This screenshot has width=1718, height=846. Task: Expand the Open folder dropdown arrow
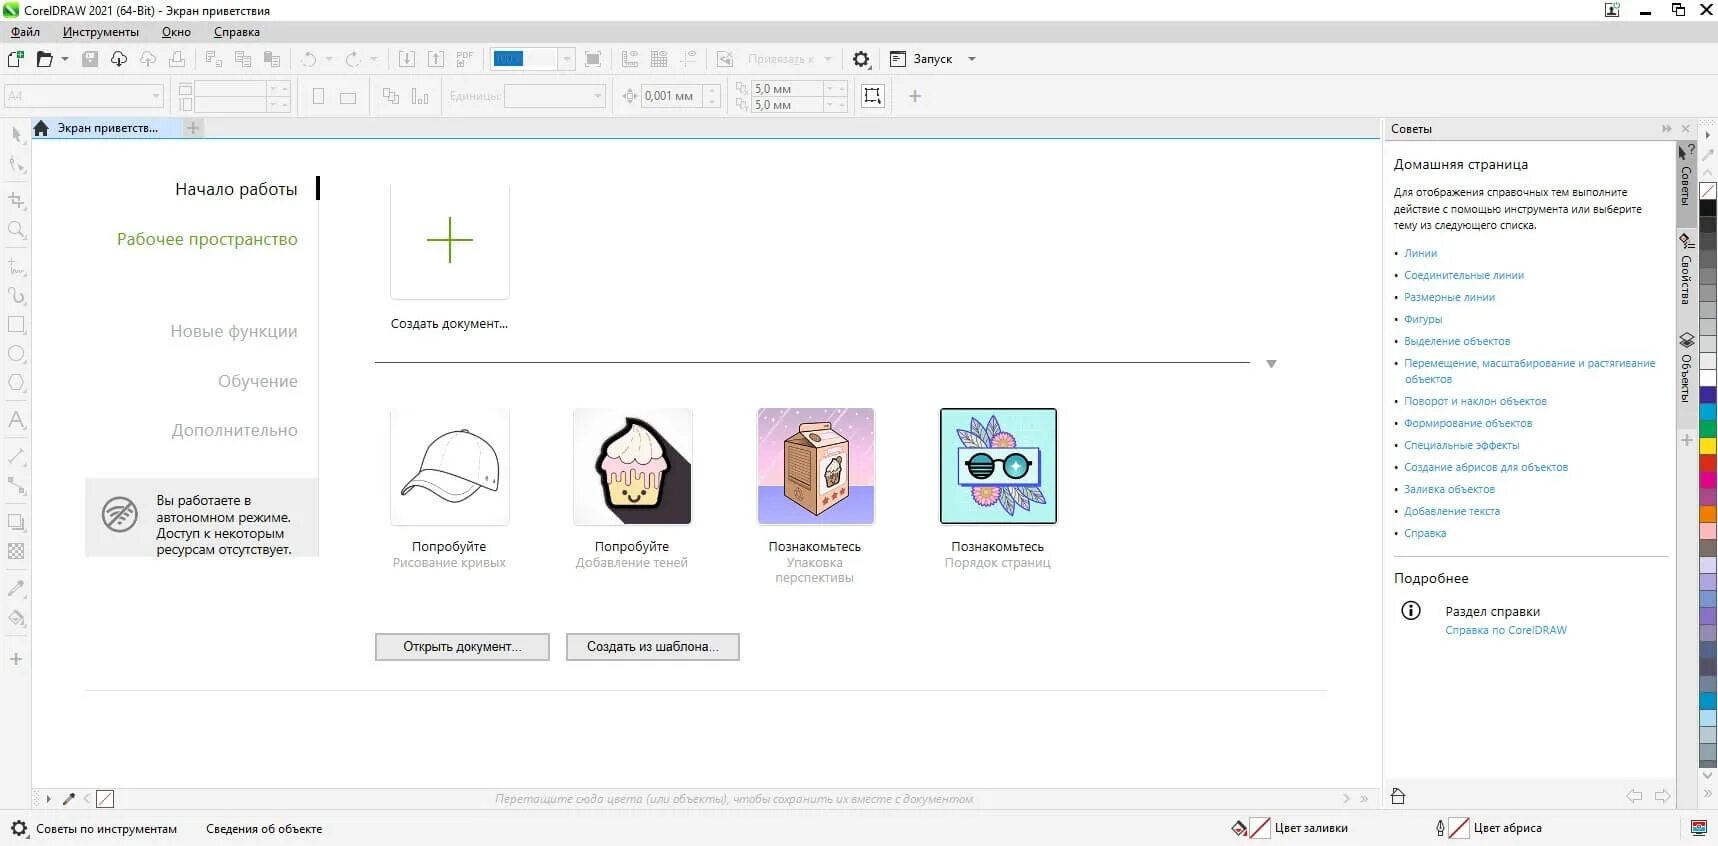coord(65,59)
